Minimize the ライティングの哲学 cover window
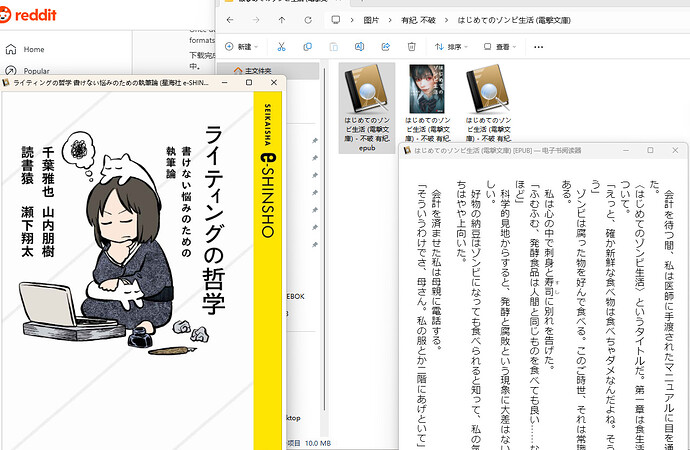 tap(224, 82)
